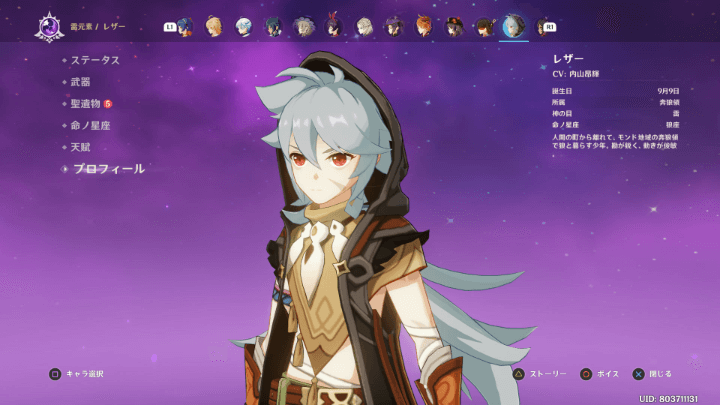Select the プロフィール menu item
The image size is (720, 405).
[109, 169]
